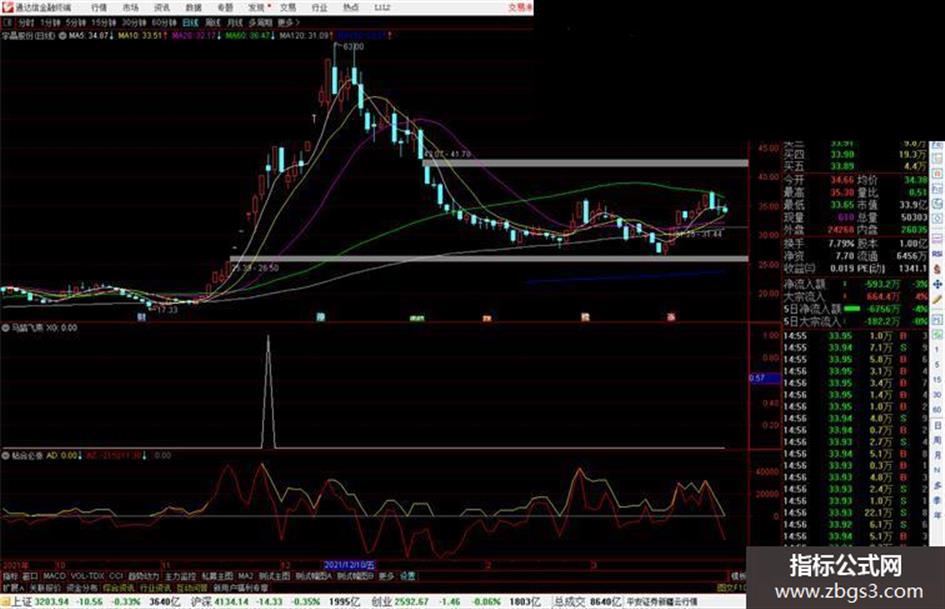Click the highlighted date marker 2021/12/10

click(350, 565)
